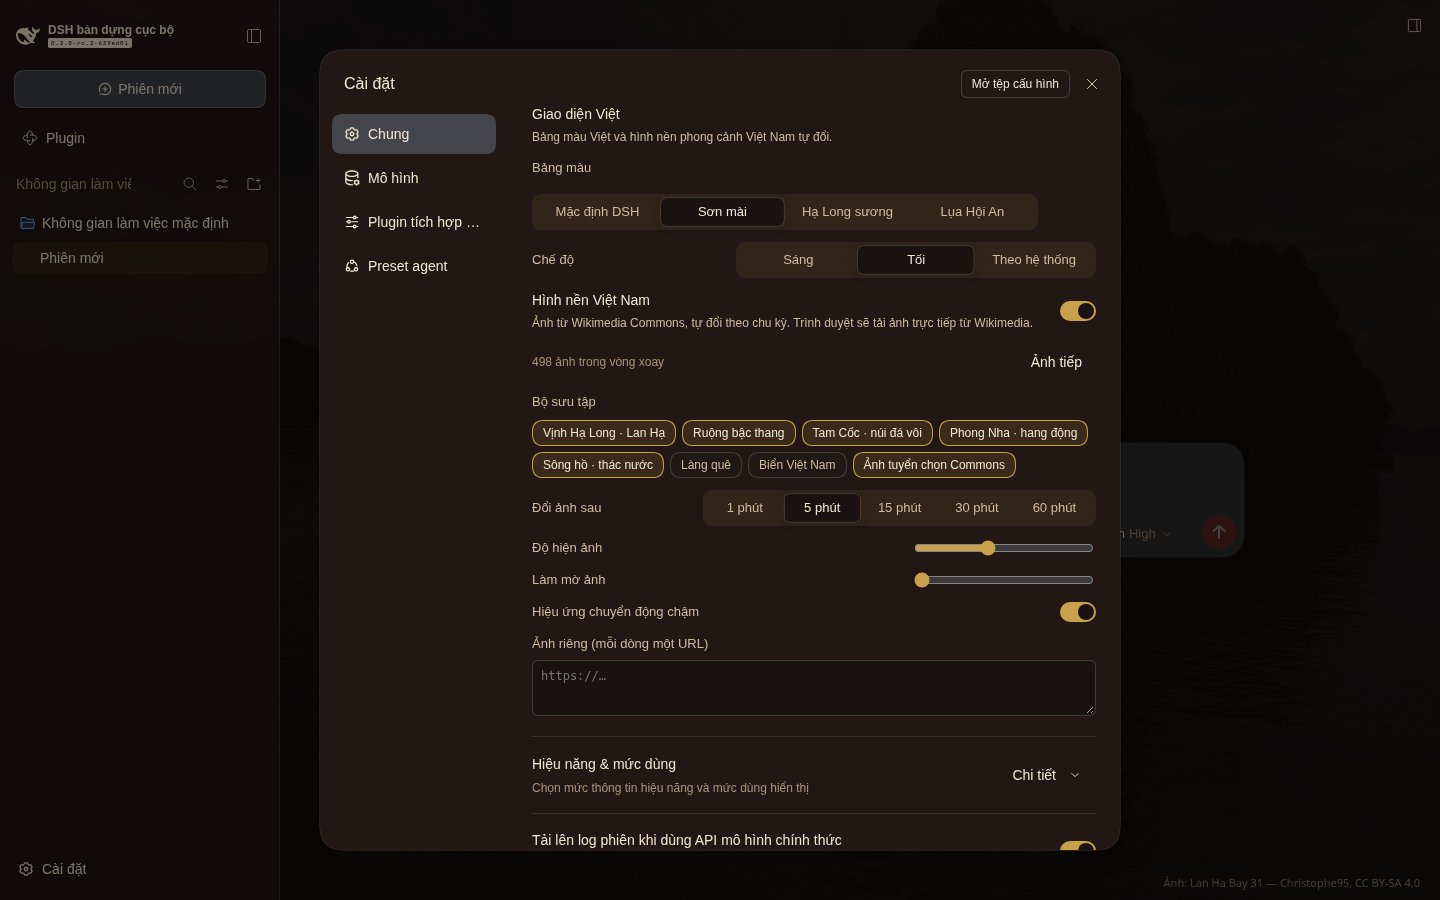
Task: Set mode to Theo hệ thống
Action: [1034, 260]
